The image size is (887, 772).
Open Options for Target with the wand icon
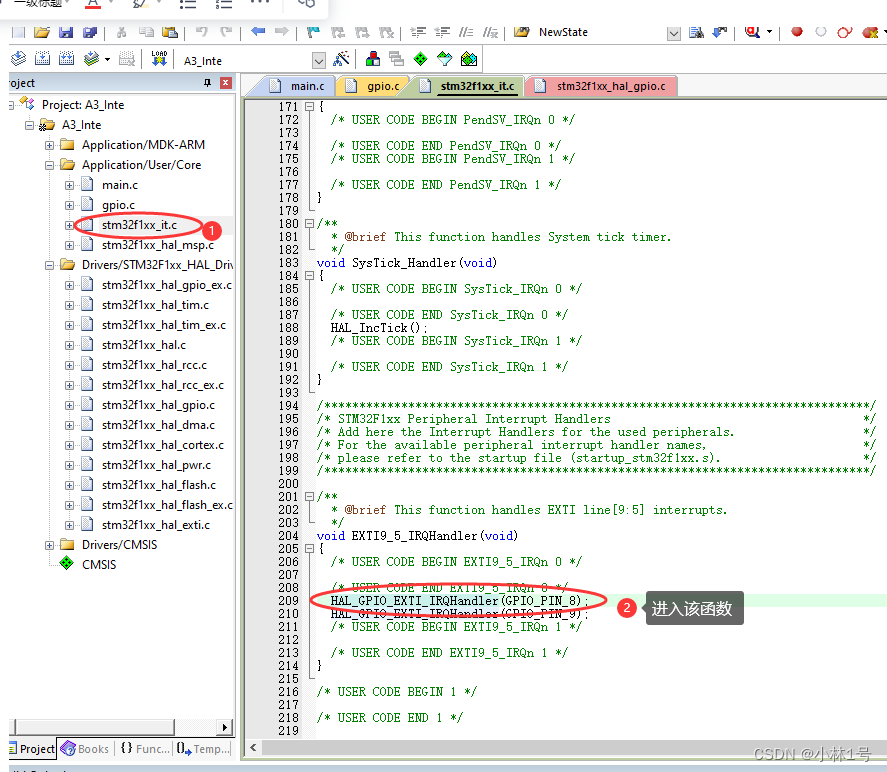click(x=341, y=58)
